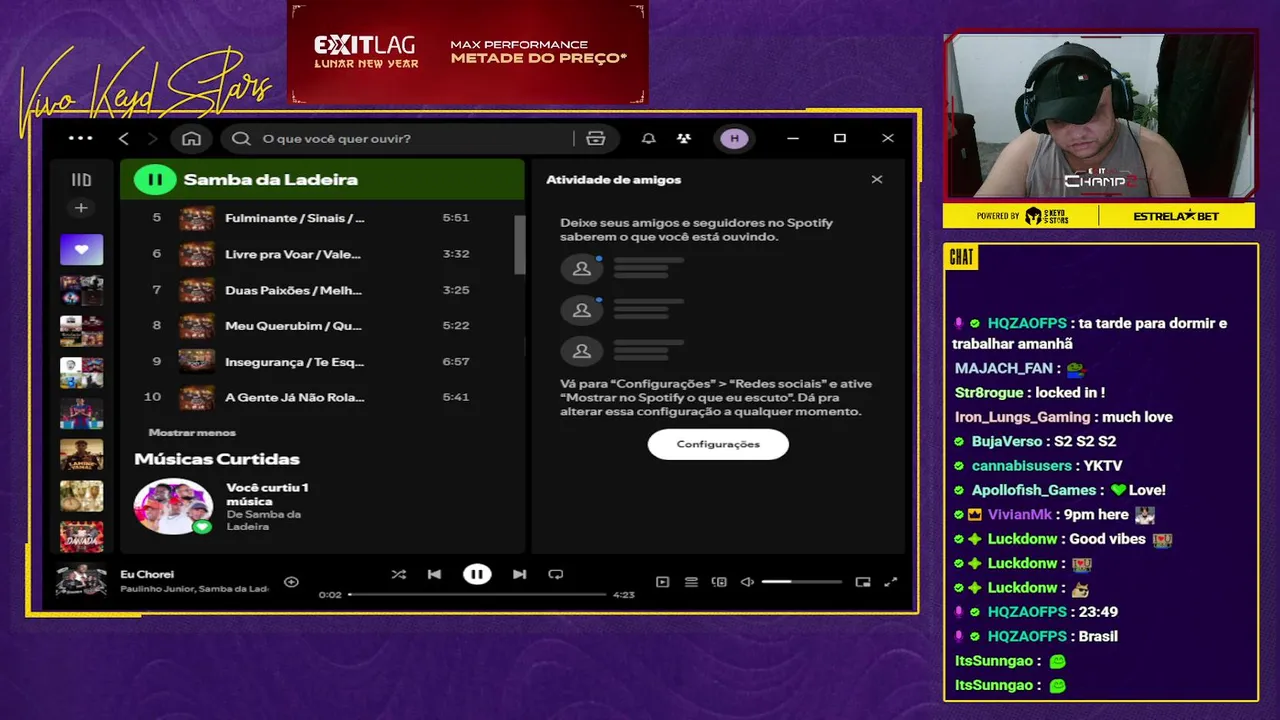Click the ExitLag Lunar New Year banner

coord(468,52)
